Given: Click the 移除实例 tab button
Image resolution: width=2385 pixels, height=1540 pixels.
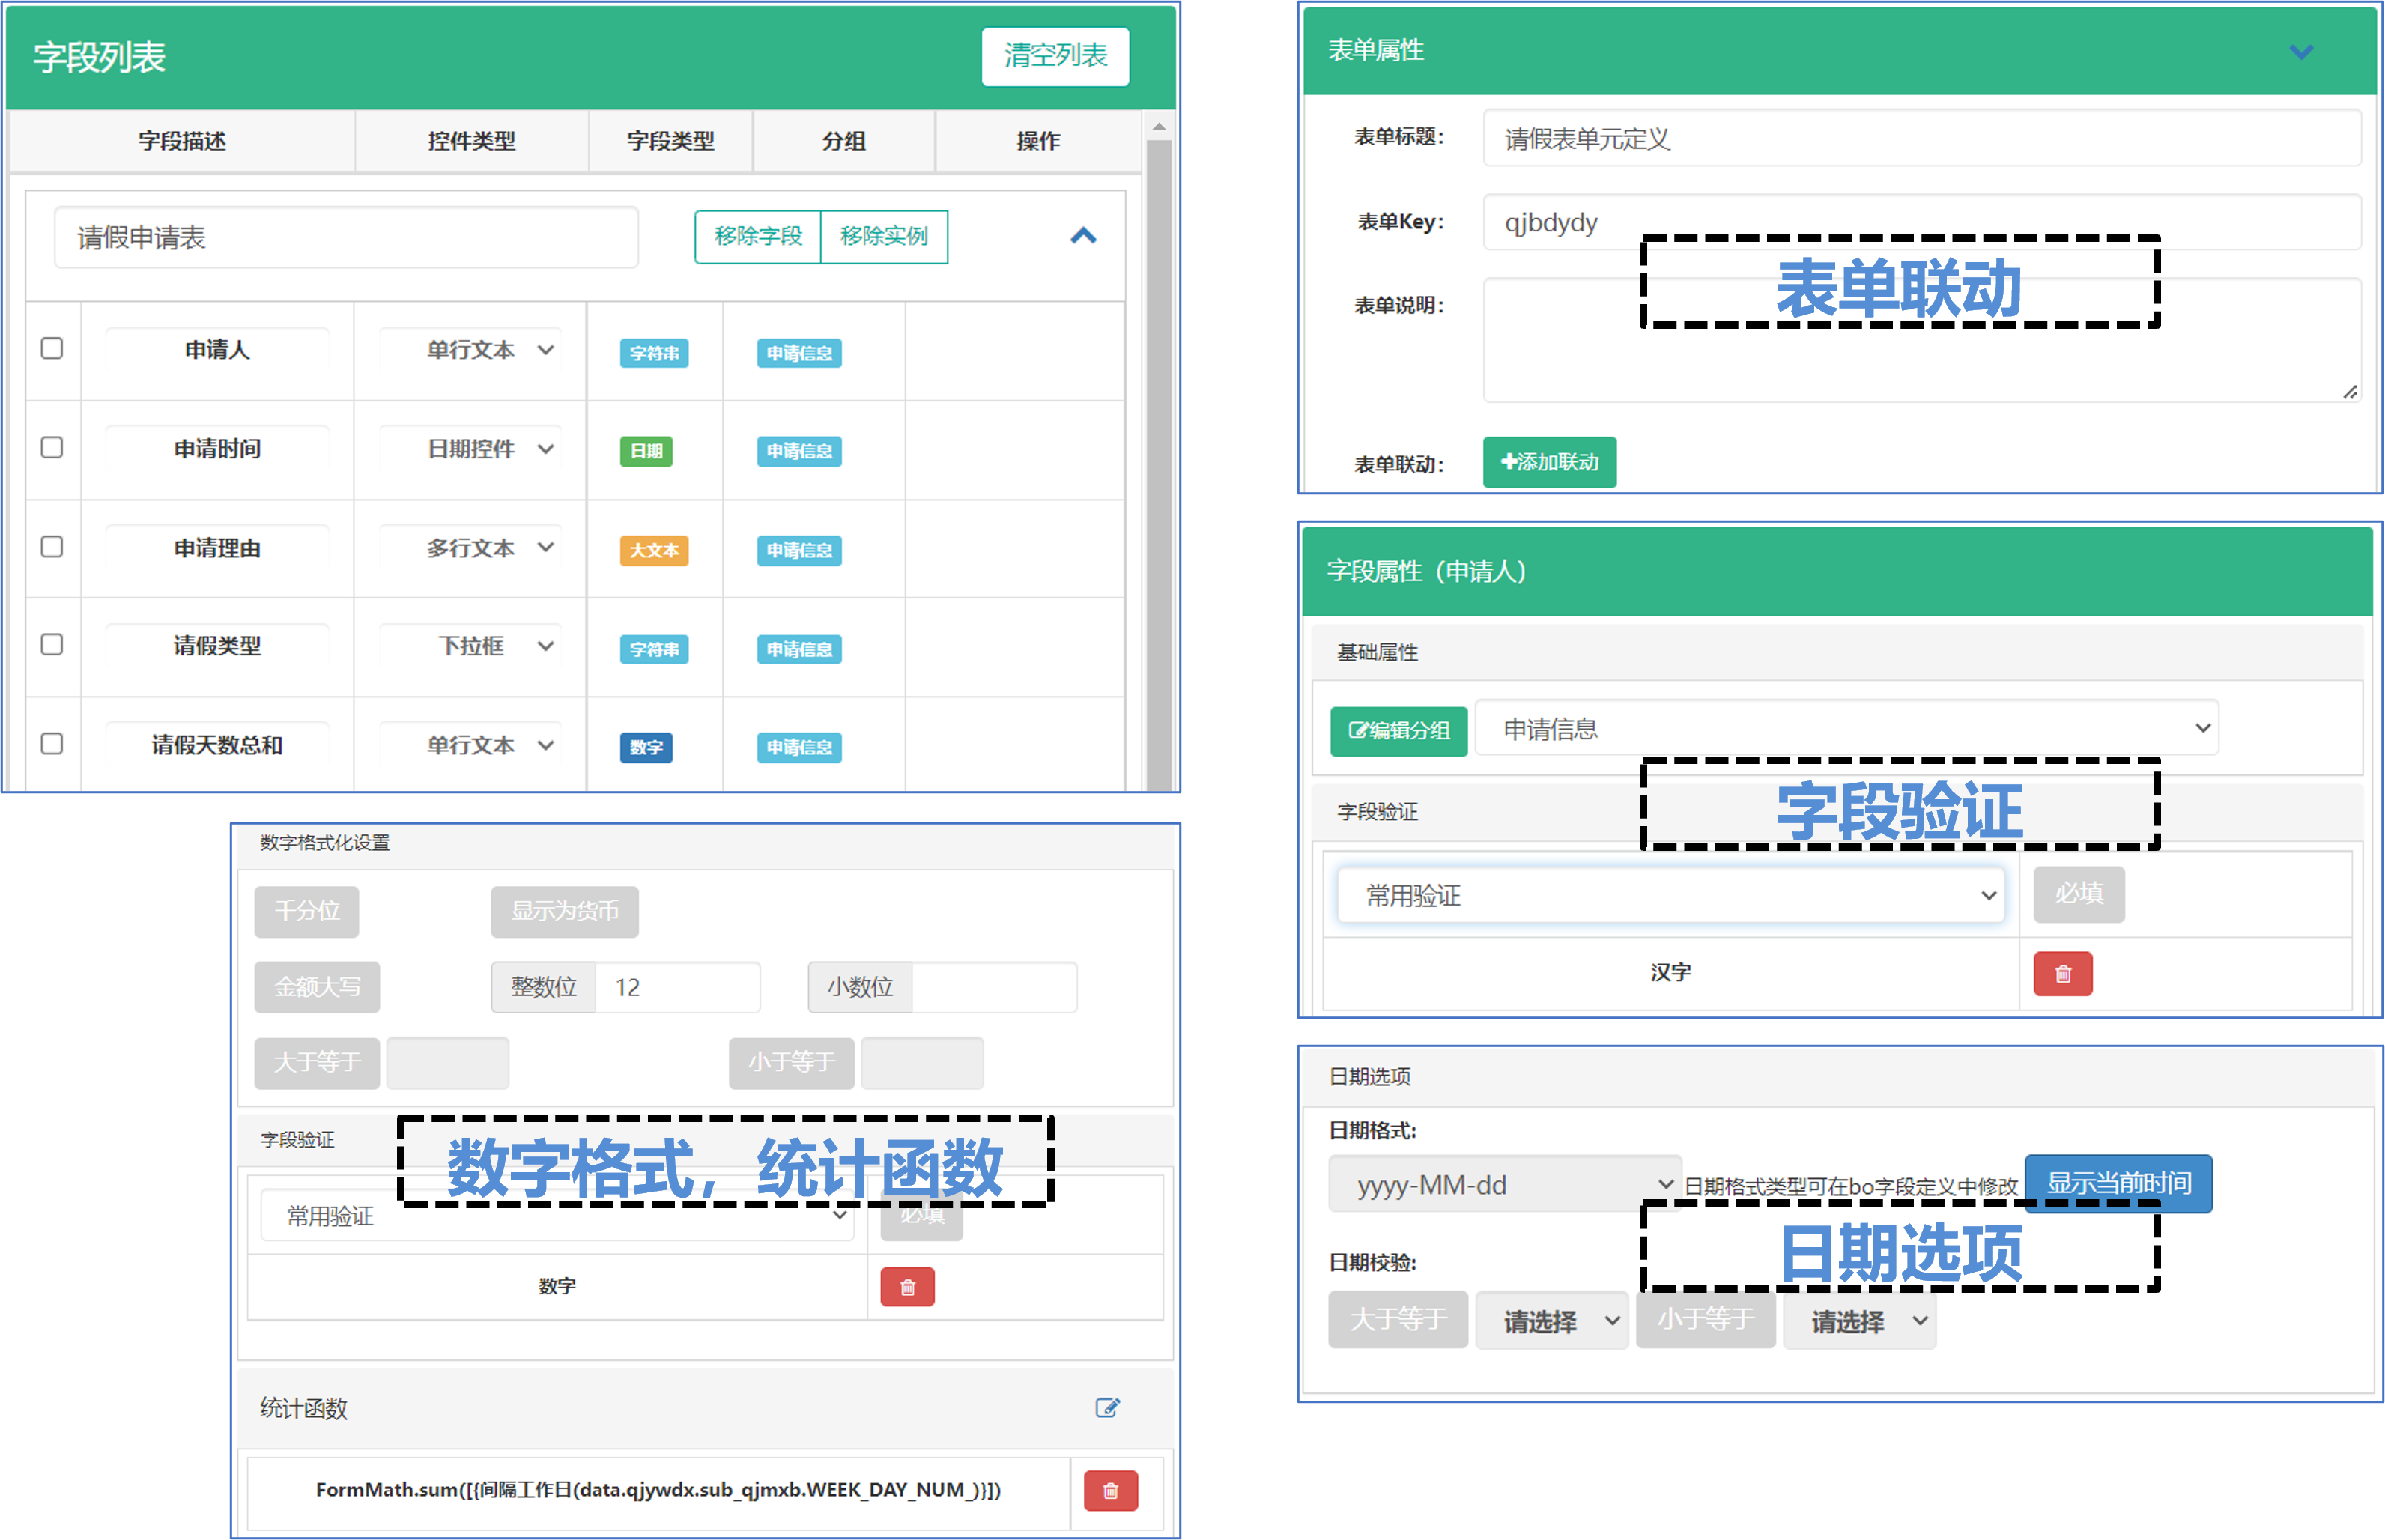Looking at the screenshot, I should [x=883, y=236].
